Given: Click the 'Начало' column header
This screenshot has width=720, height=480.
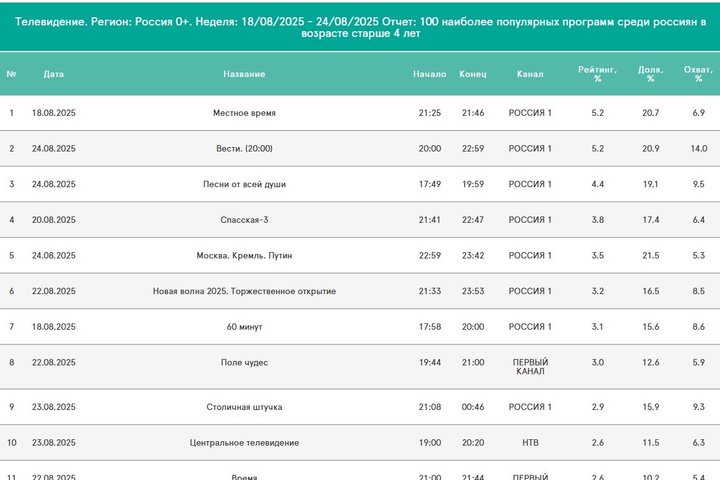Looking at the screenshot, I should pyautogui.click(x=429, y=74).
